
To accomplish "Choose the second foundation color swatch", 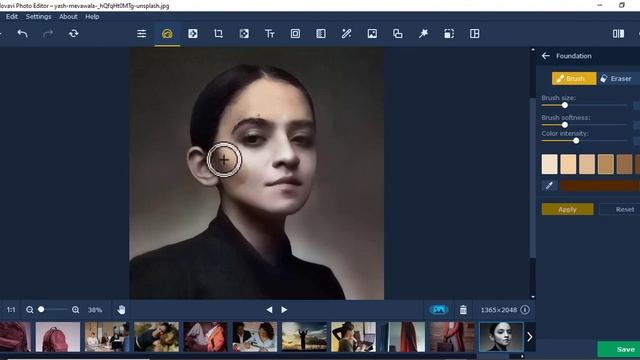I will click(568, 164).
